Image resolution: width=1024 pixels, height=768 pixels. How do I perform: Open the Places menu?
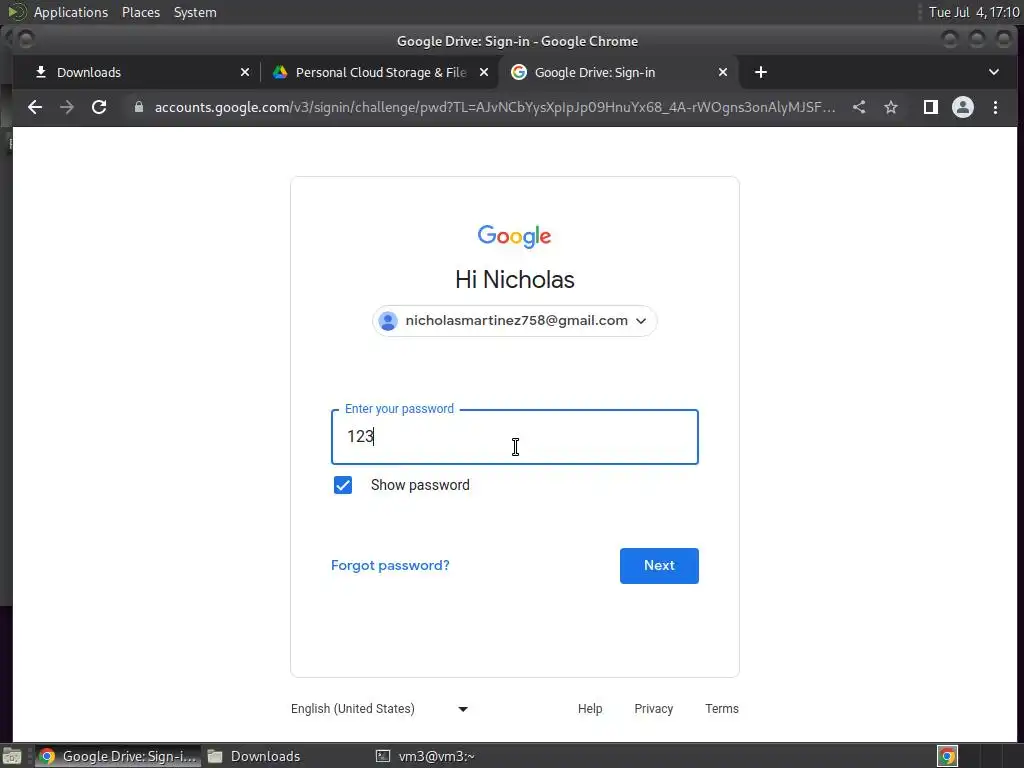140,12
